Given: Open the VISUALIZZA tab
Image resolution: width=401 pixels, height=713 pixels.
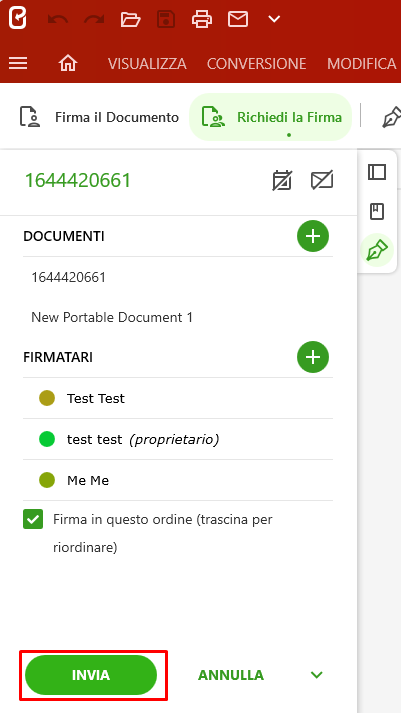Looking at the screenshot, I should pyautogui.click(x=147, y=64).
